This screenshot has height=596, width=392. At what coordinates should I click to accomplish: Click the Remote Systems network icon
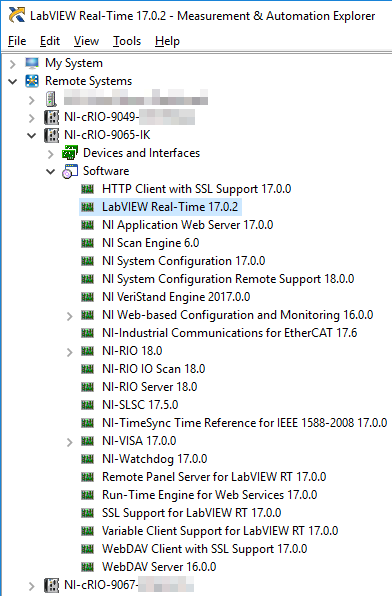[32, 81]
